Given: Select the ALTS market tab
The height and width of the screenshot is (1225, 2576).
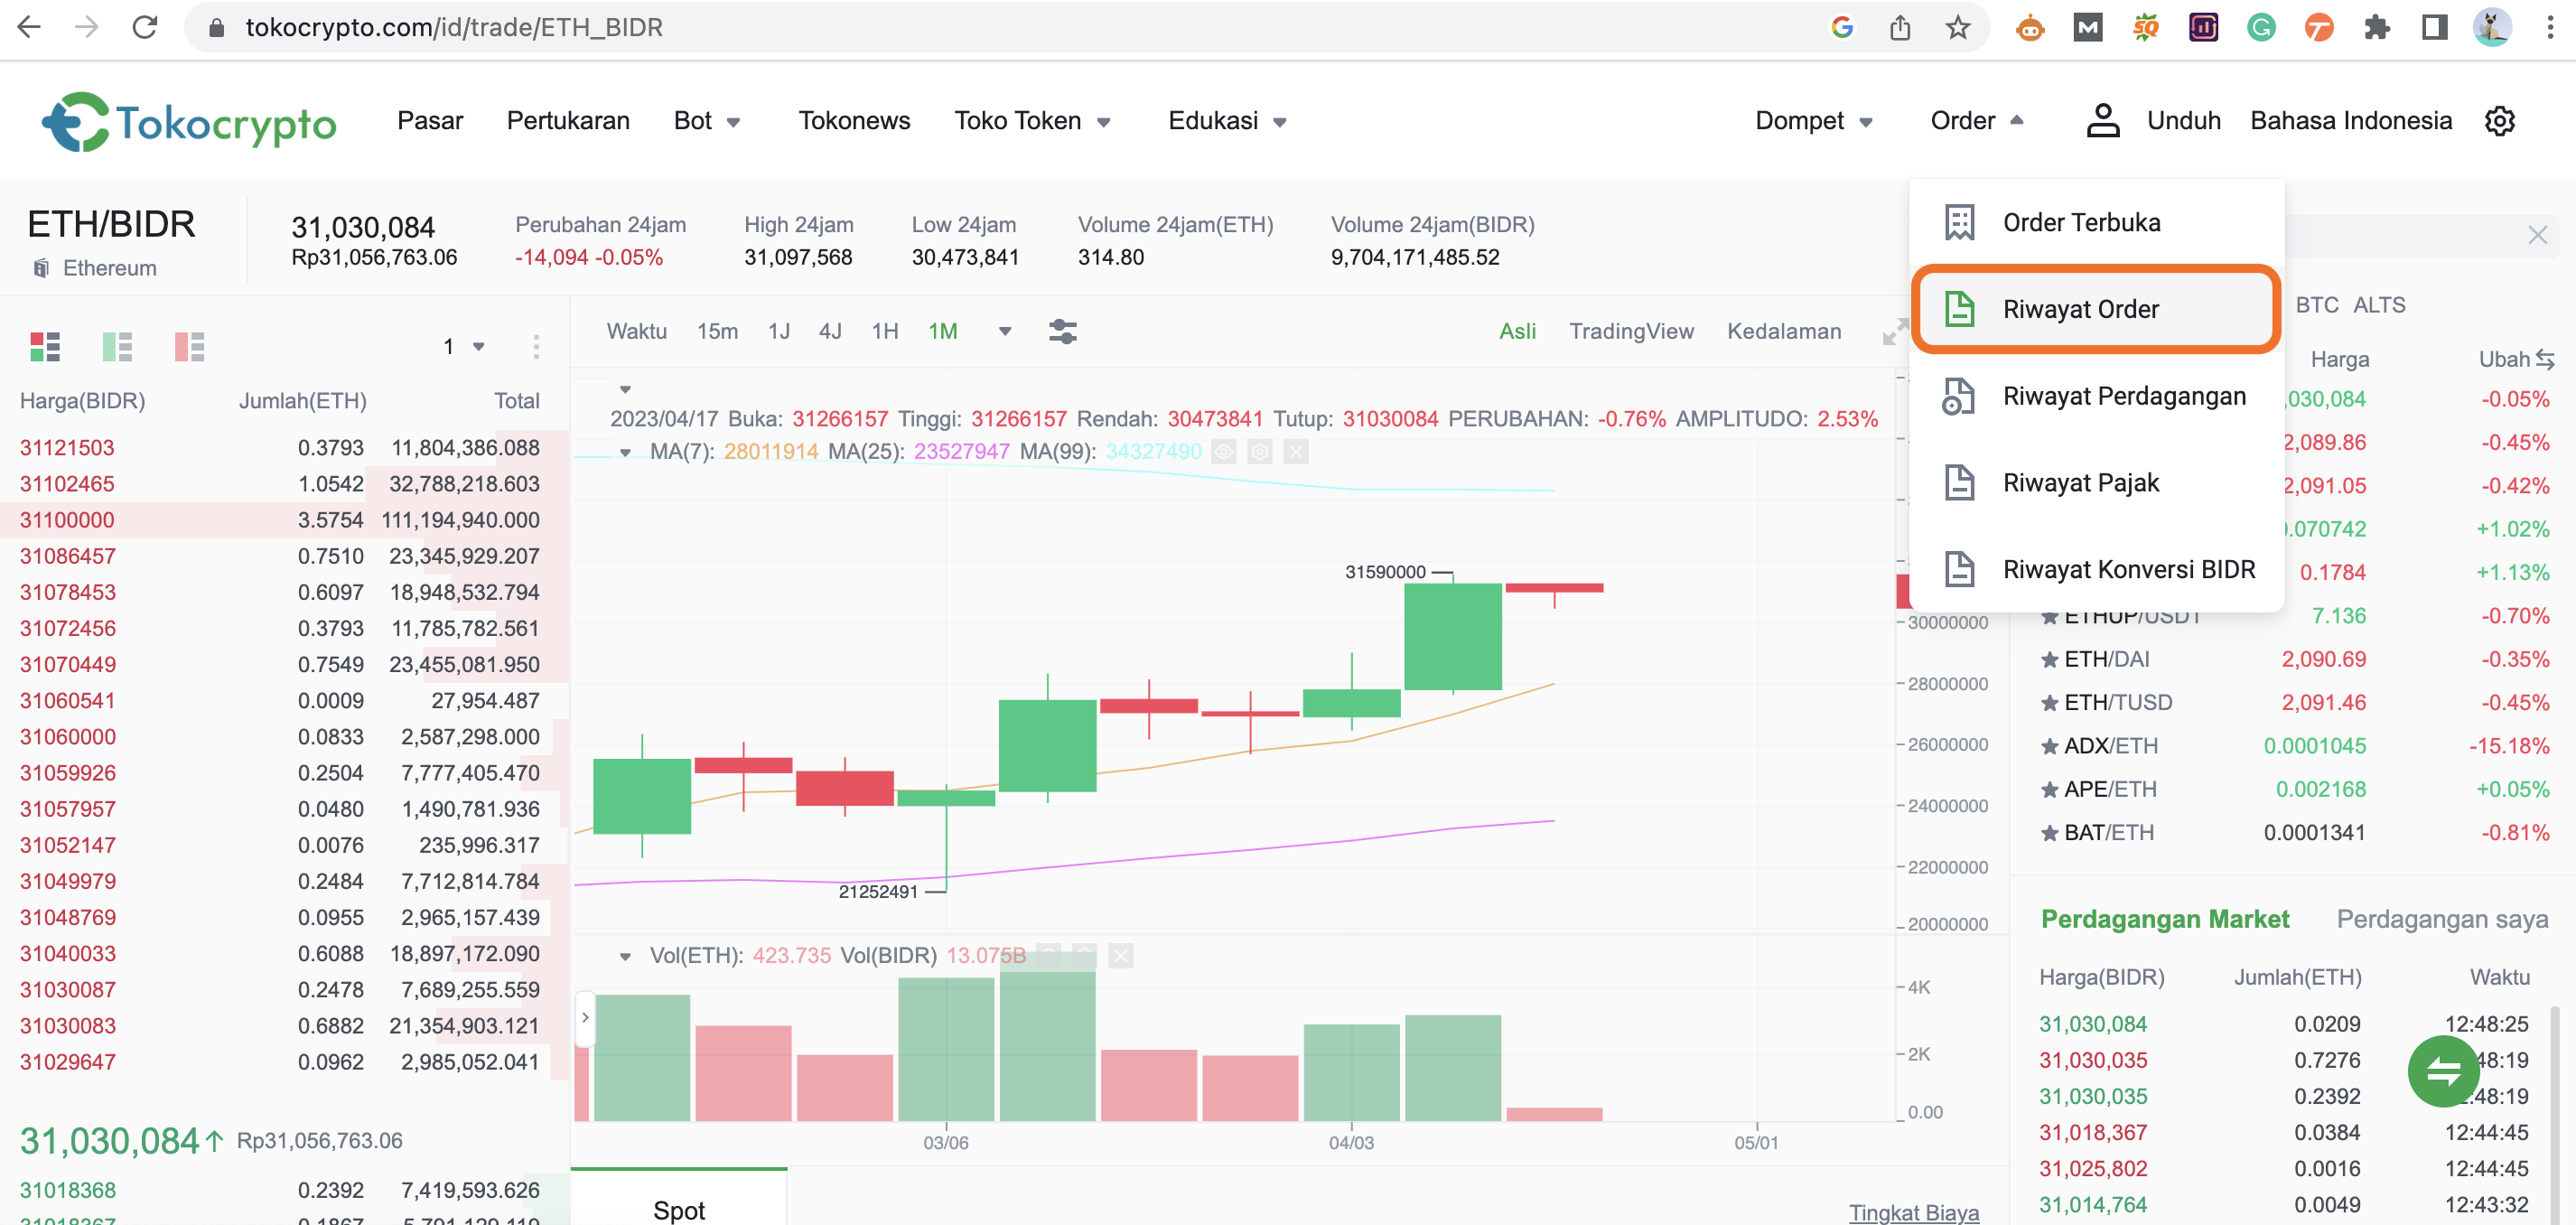Looking at the screenshot, I should (2379, 305).
